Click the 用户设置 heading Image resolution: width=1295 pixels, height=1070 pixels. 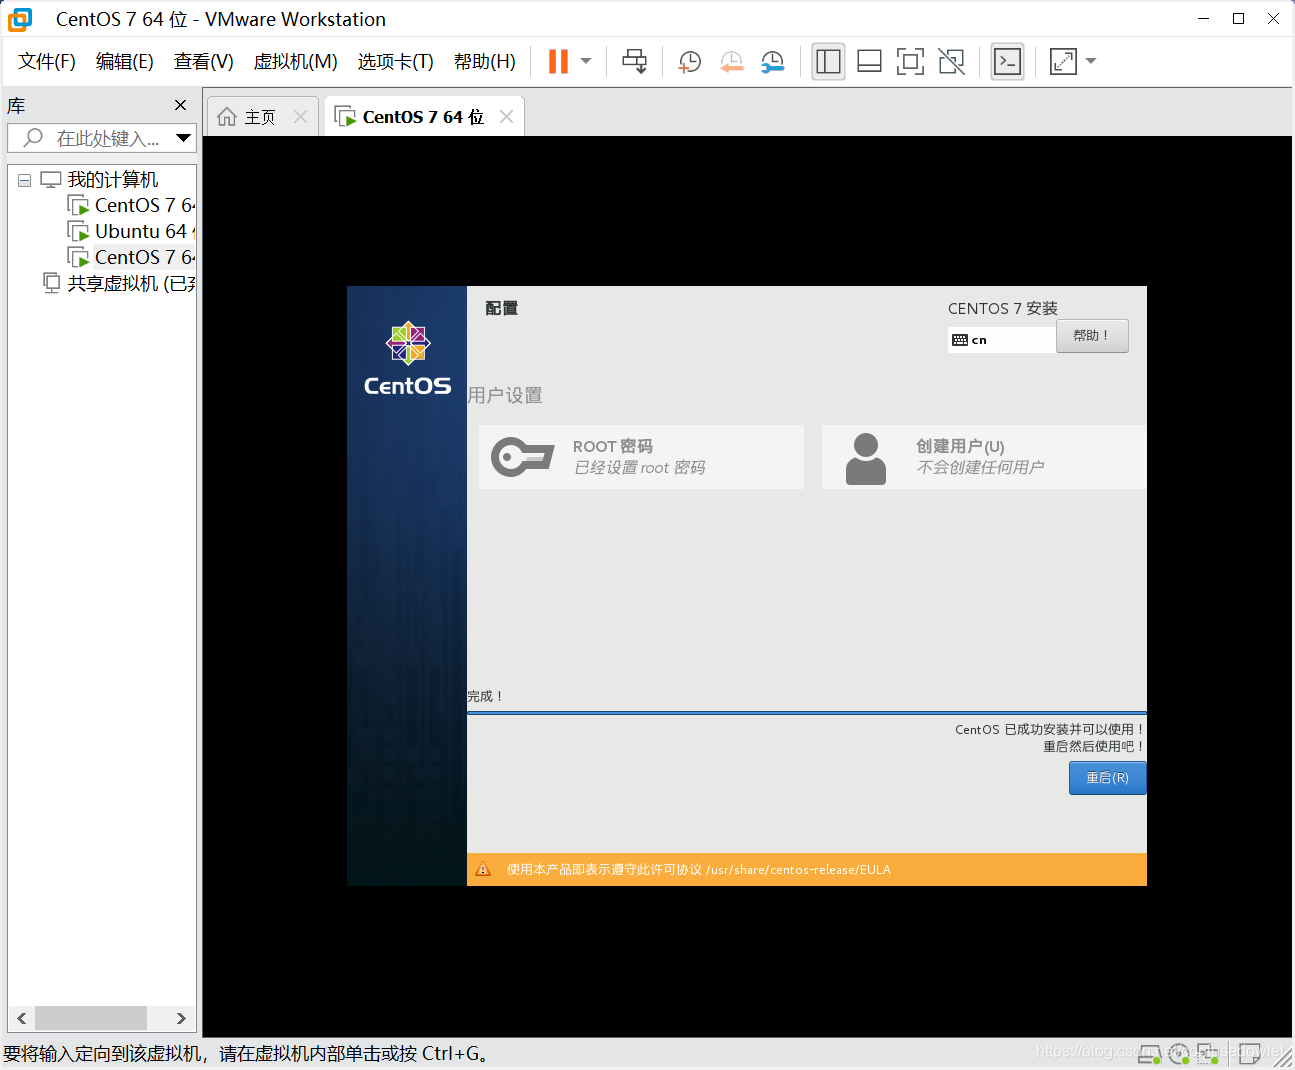pyautogui.click(x=504, y=395)
